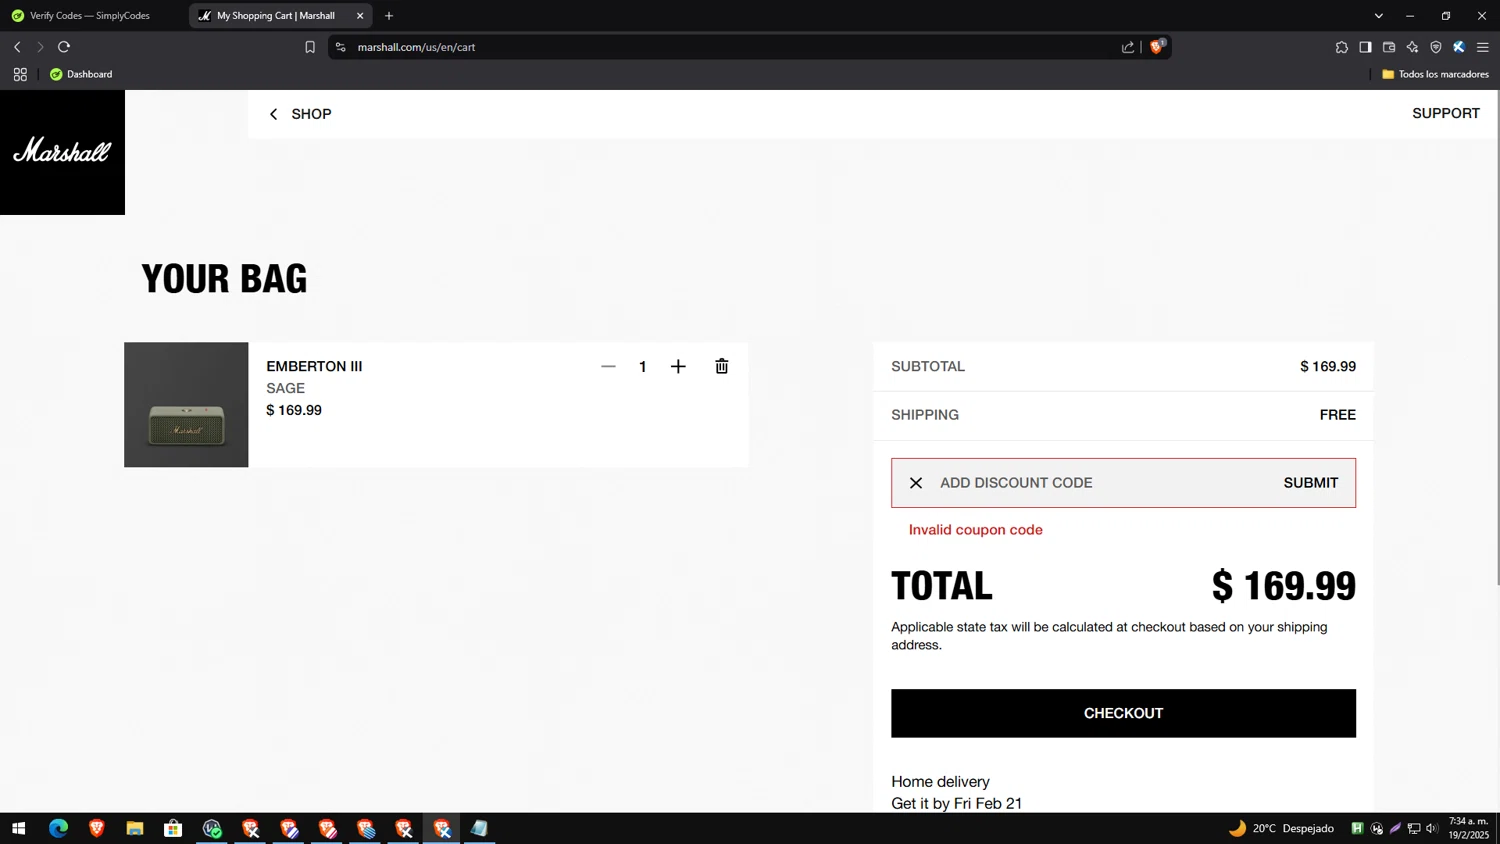Open the browser profile avatar
Viewport: 1500px width, 844px height.
1459,47
